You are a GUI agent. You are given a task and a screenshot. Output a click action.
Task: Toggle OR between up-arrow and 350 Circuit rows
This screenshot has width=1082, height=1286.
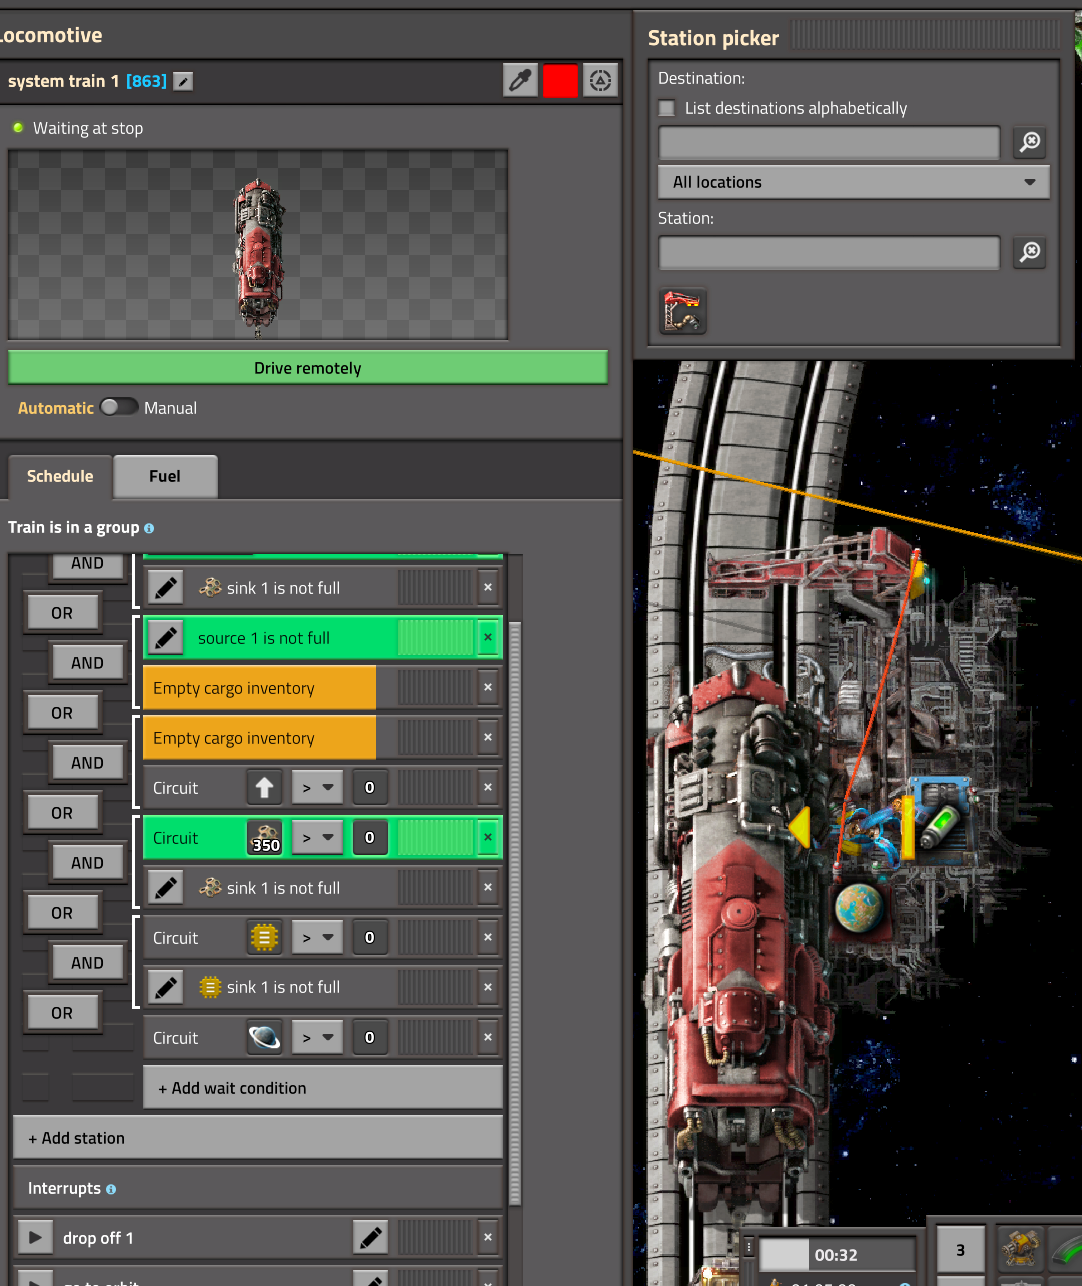[62, 813]
